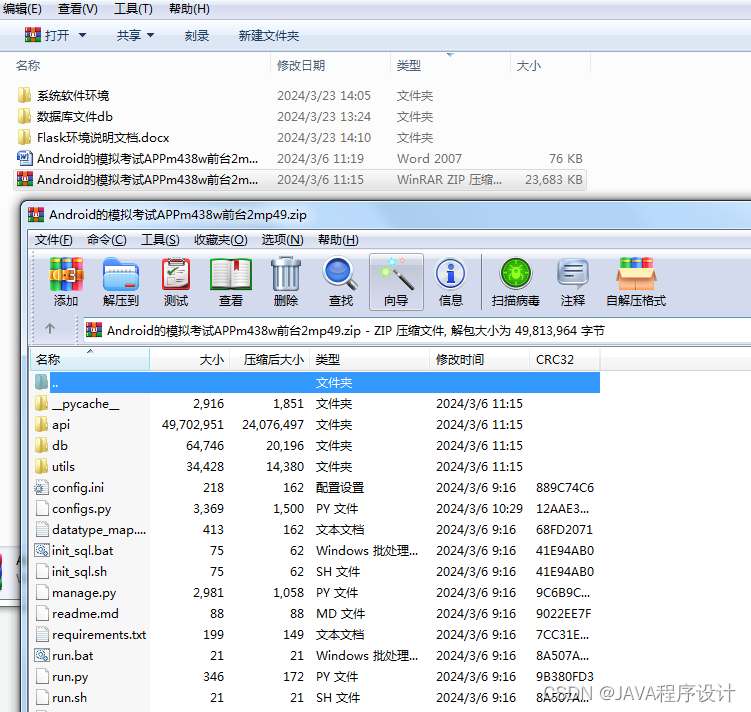
Task: Select the datatype_map file row
Action: tap(317, 530)
